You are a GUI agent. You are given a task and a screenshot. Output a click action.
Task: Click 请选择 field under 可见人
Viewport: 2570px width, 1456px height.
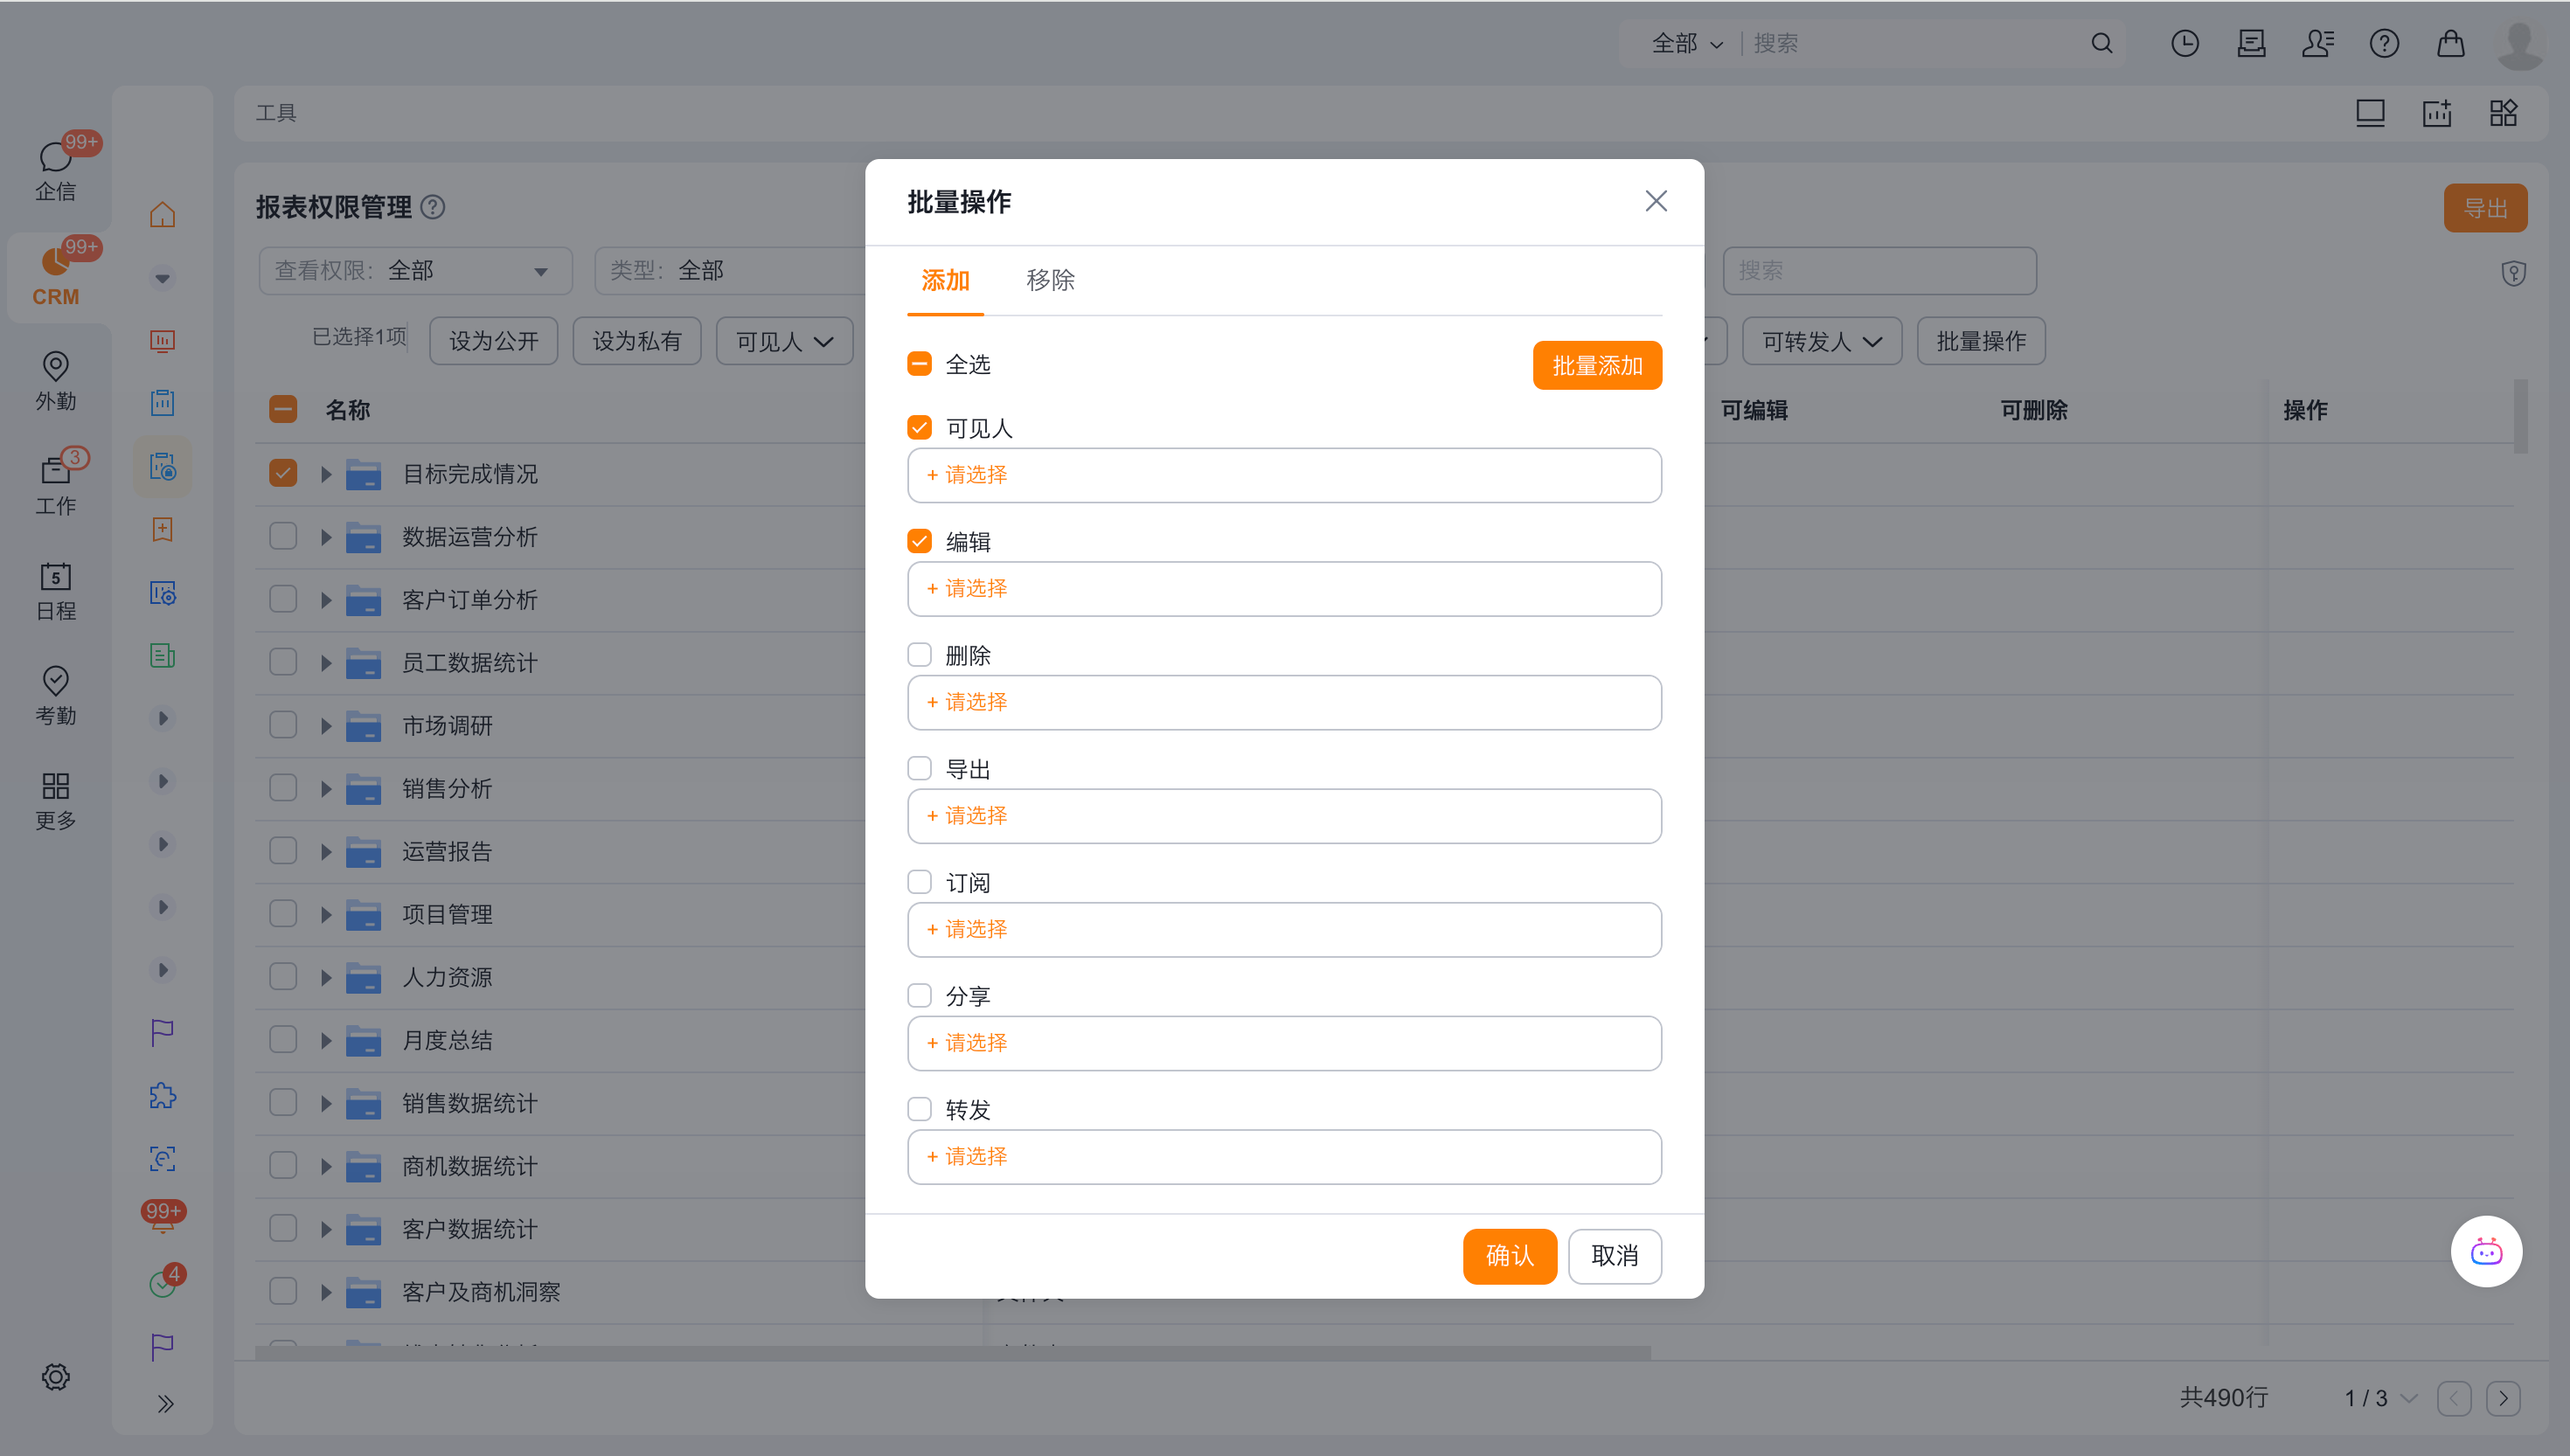click(x=1283, y=475)
